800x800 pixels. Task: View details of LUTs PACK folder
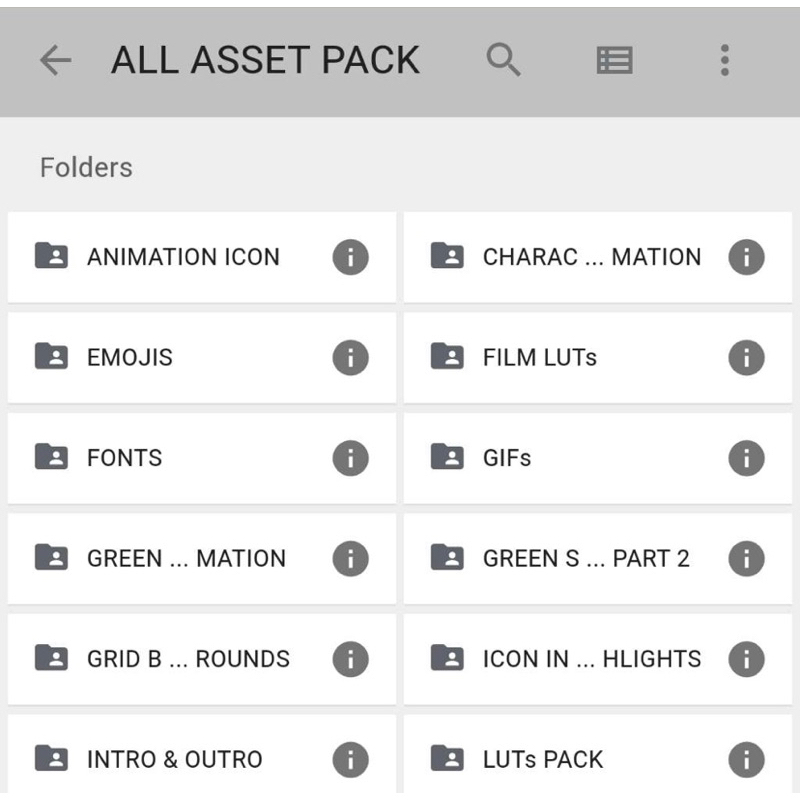point(746,759)
